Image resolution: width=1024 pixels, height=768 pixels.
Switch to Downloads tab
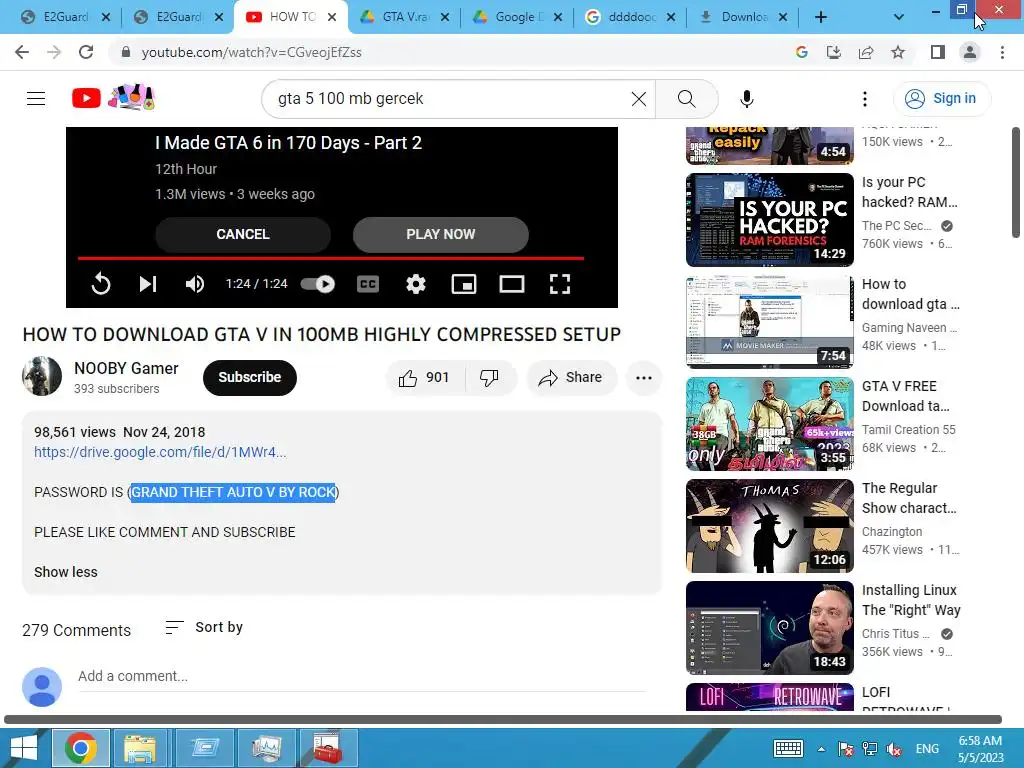(x=744, y=17)
